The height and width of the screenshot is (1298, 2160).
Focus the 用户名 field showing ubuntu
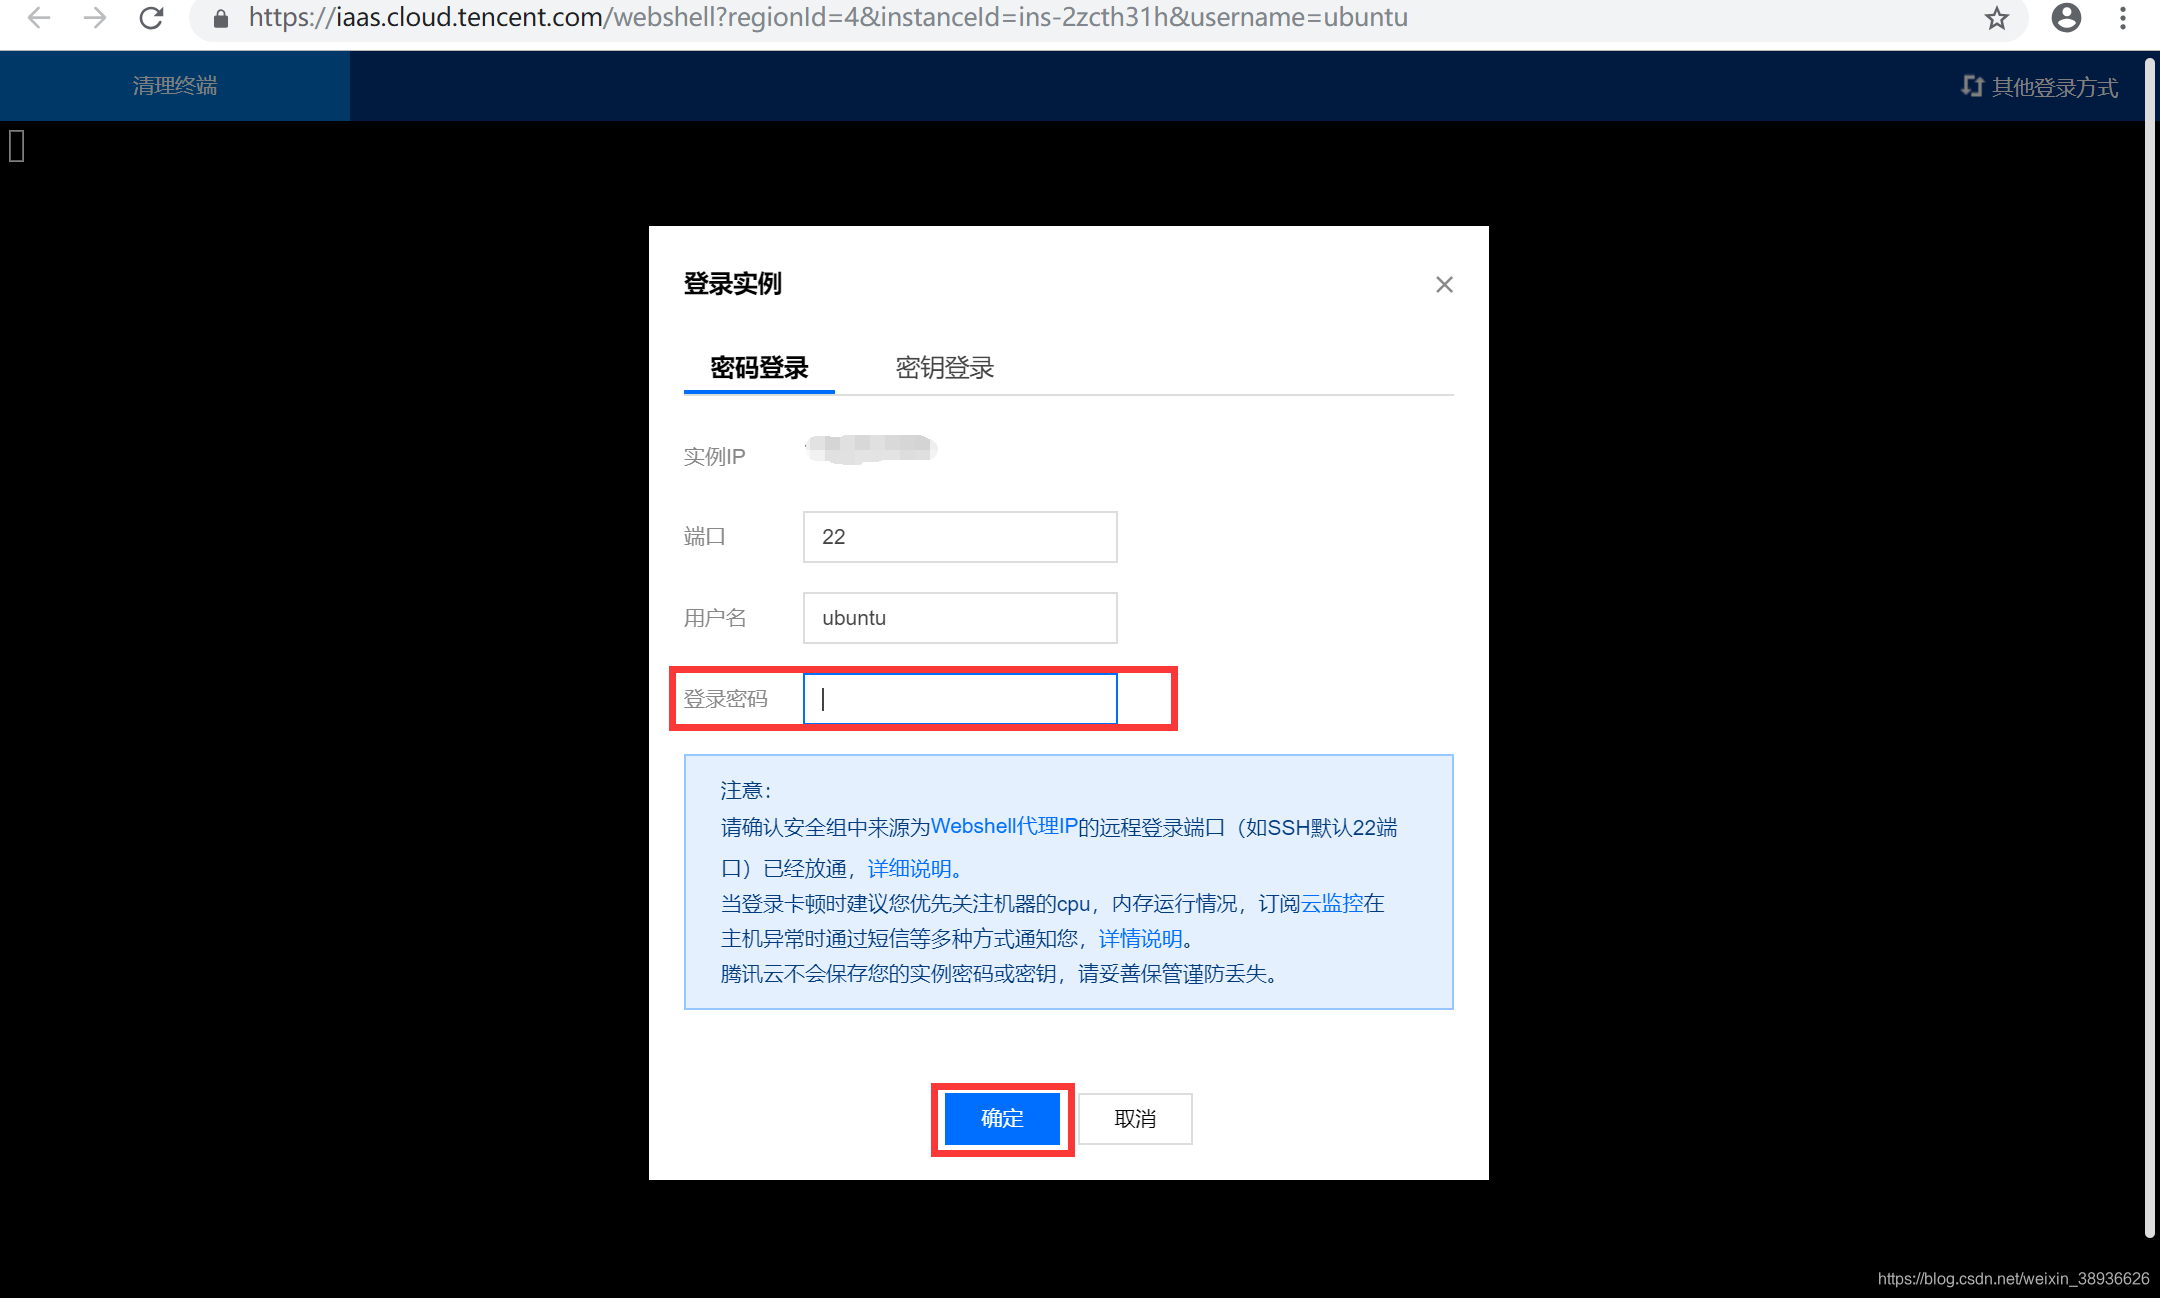960,618
